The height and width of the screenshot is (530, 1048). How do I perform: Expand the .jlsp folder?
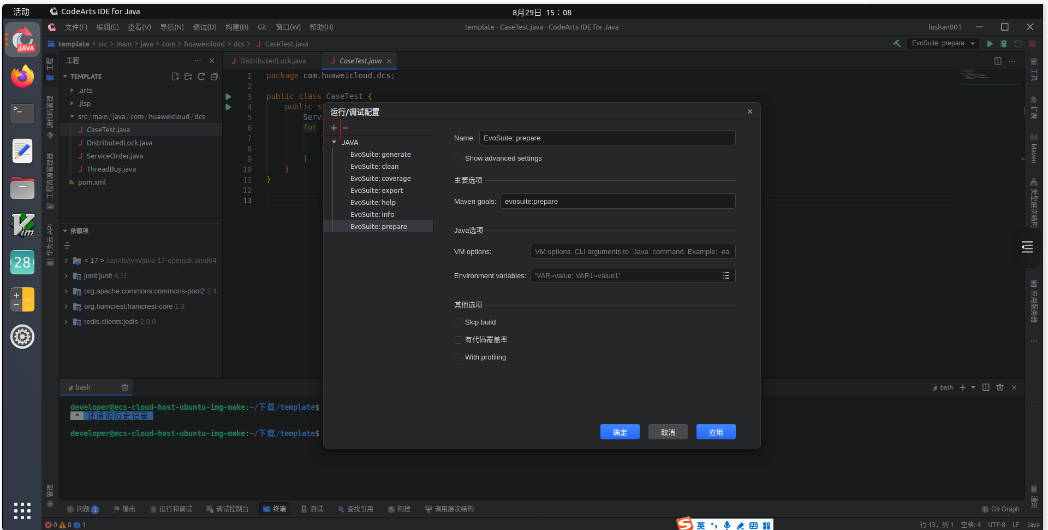pos(72,104)
